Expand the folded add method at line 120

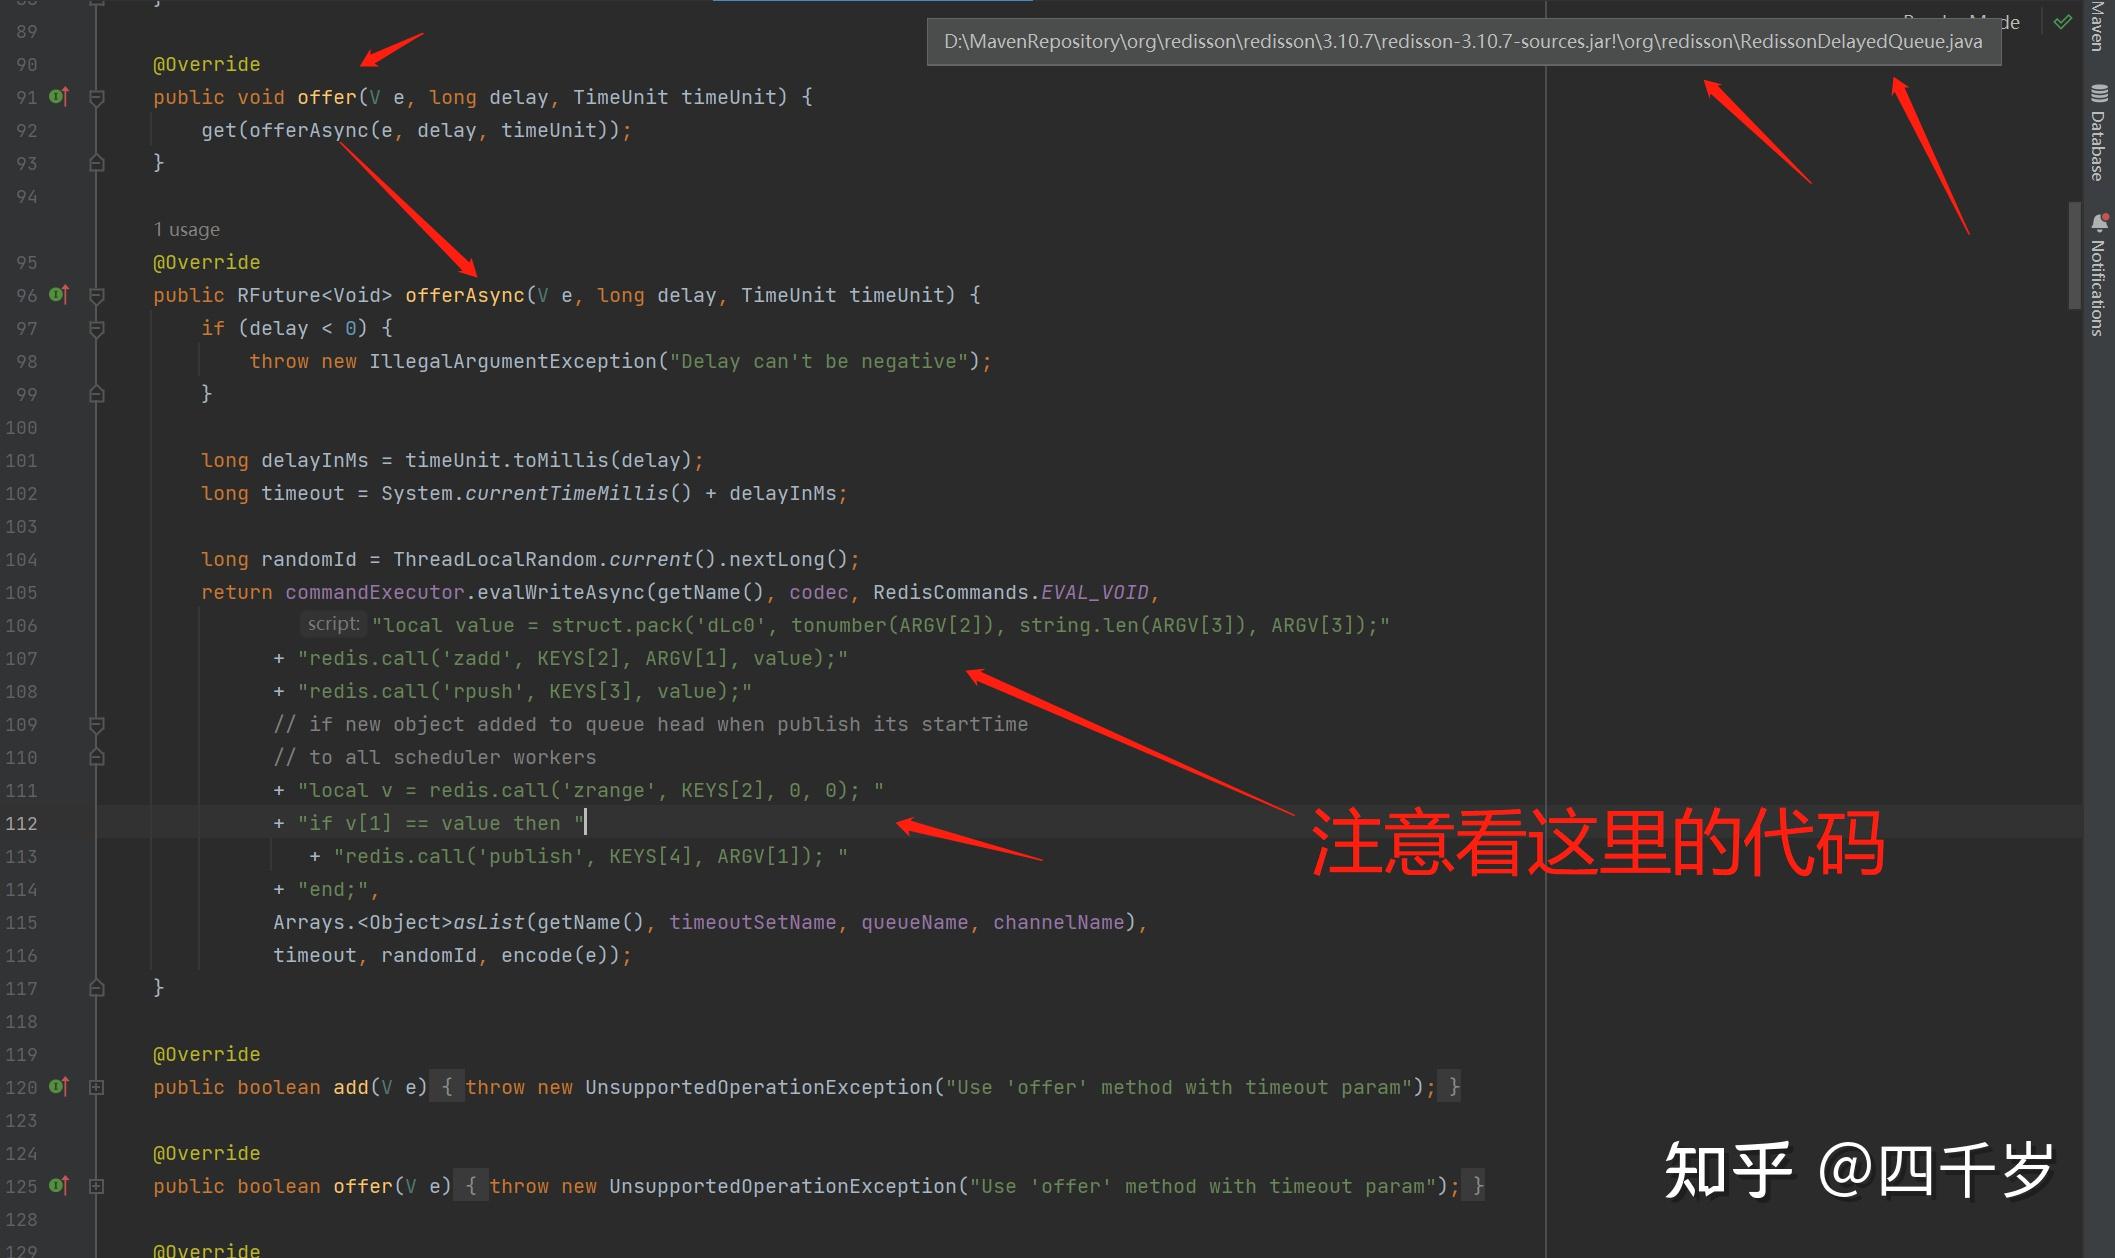coord(97,1087)
